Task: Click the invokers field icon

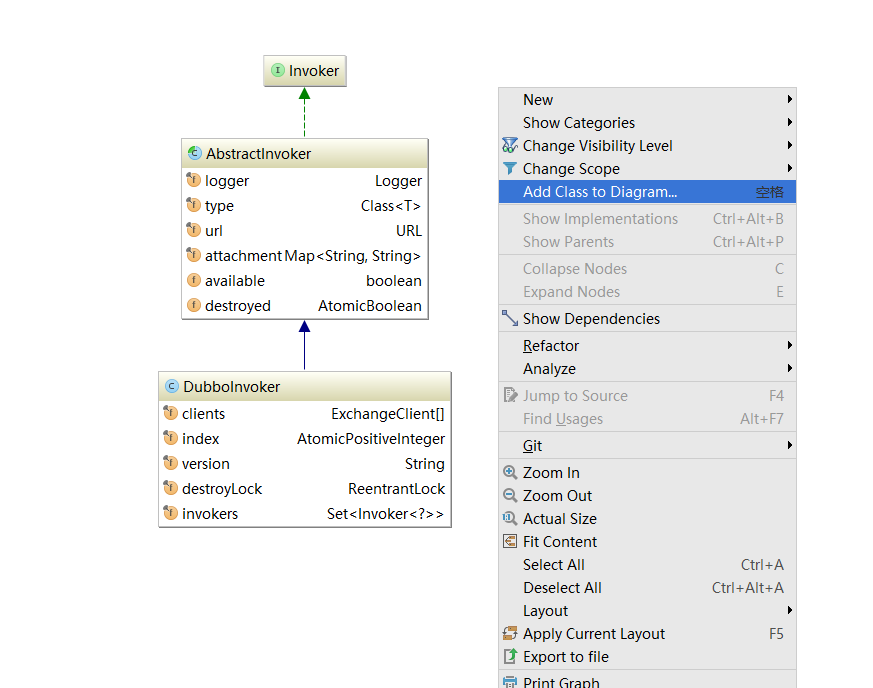Action: [170, 513]
